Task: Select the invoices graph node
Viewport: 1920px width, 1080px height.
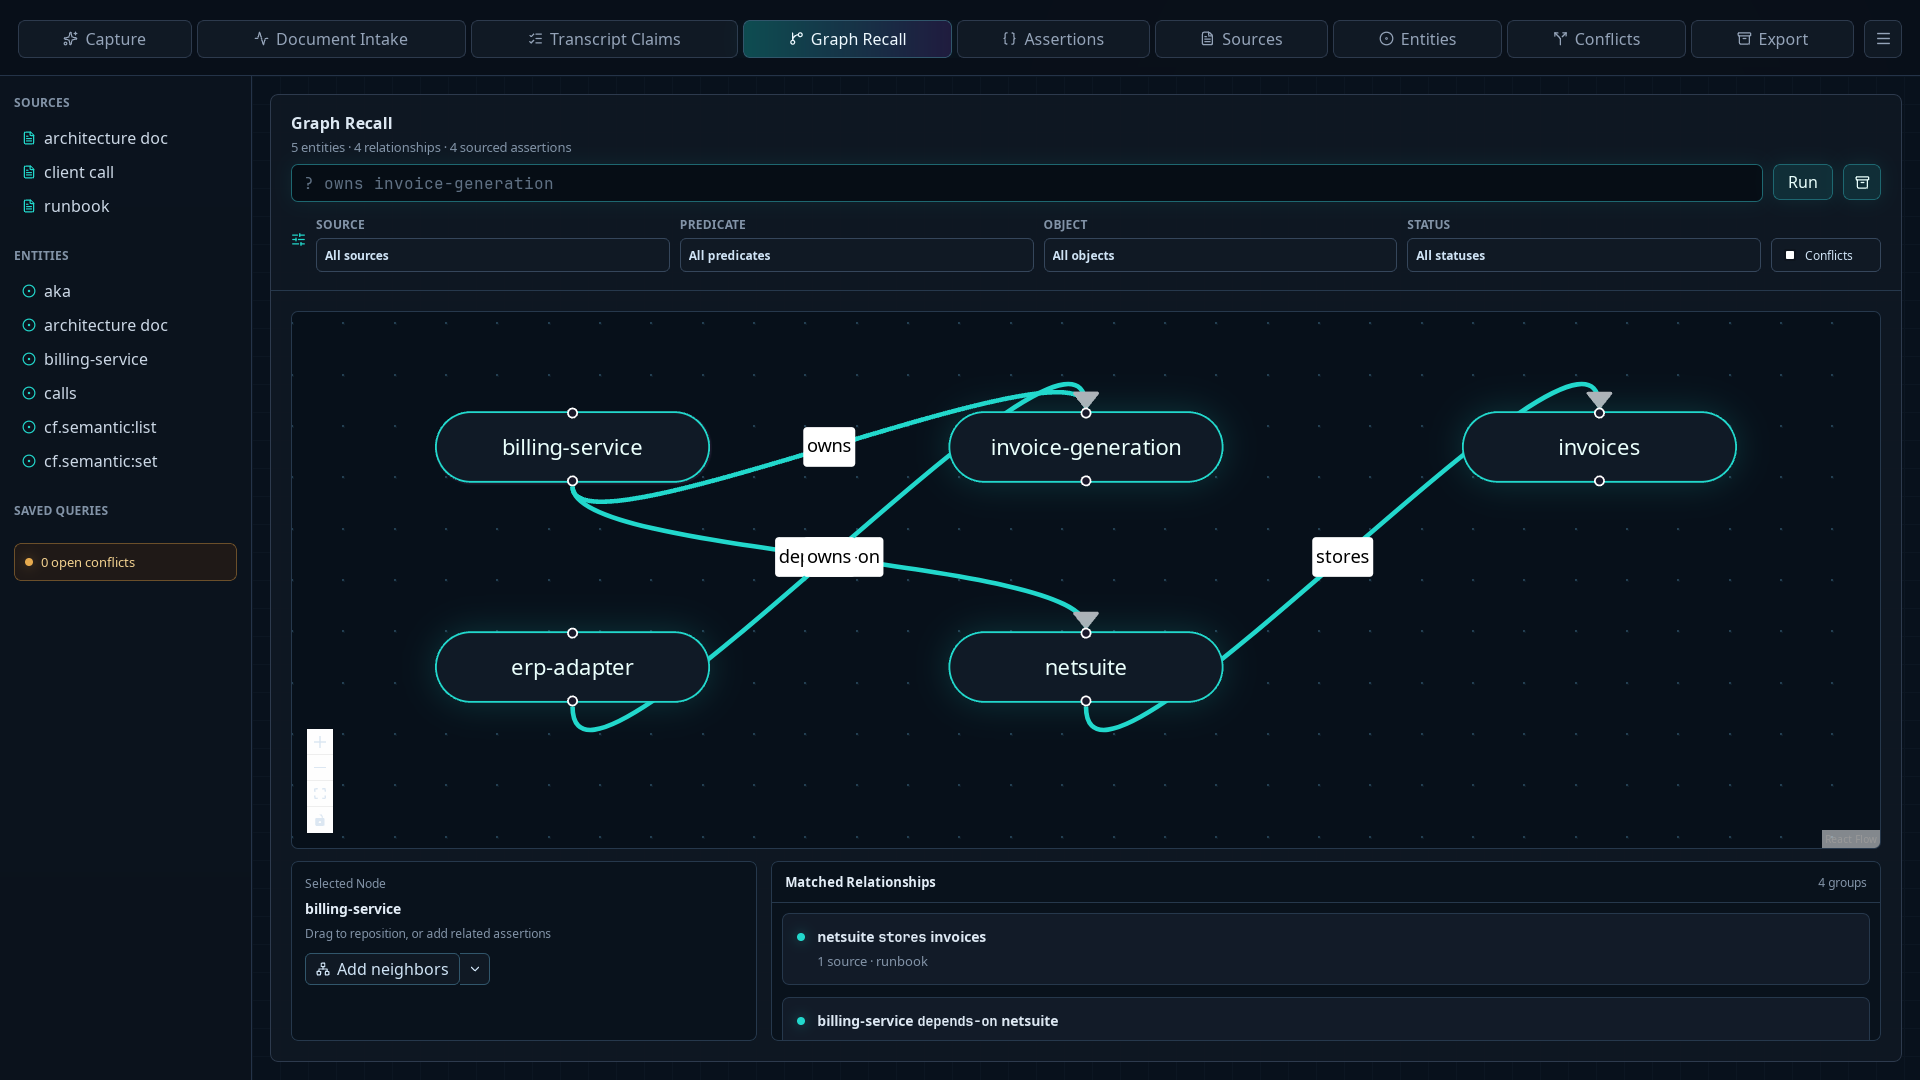Action: pyautogui.click(x=1599, y=447)
